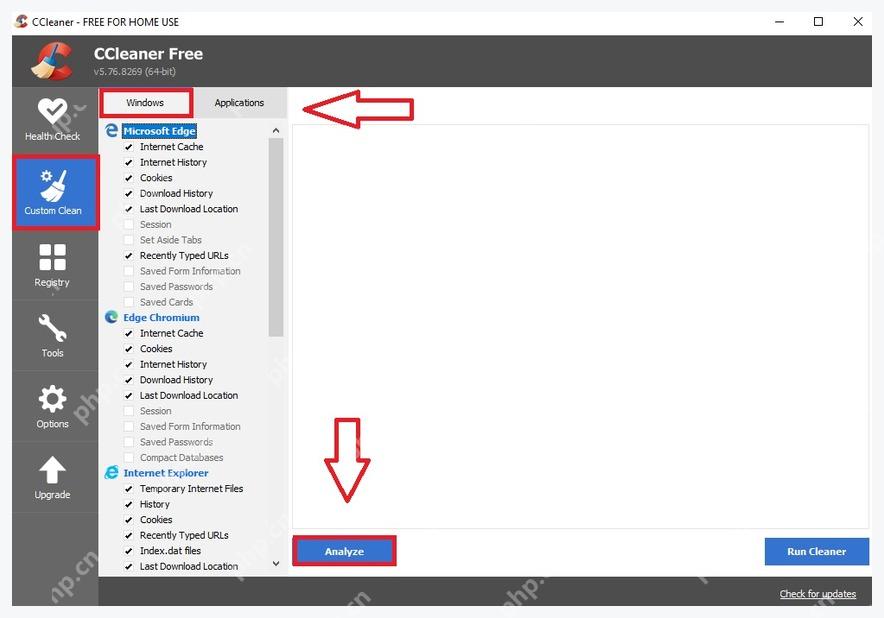The image size is (884, 618).
Task: Enable Edge Chromium Saved Passwords
Action: pyautogui.click(x=129, y=442)
